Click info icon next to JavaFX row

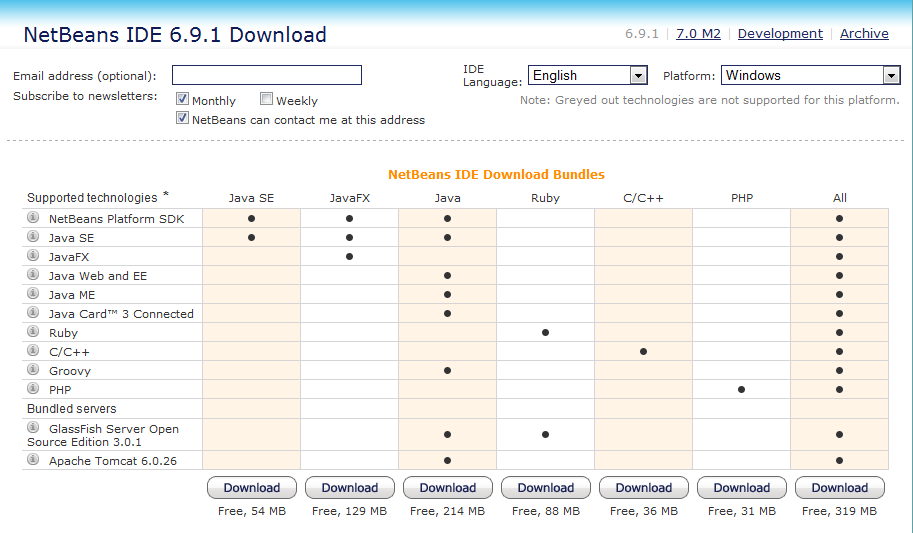click(x=33, y=256)
